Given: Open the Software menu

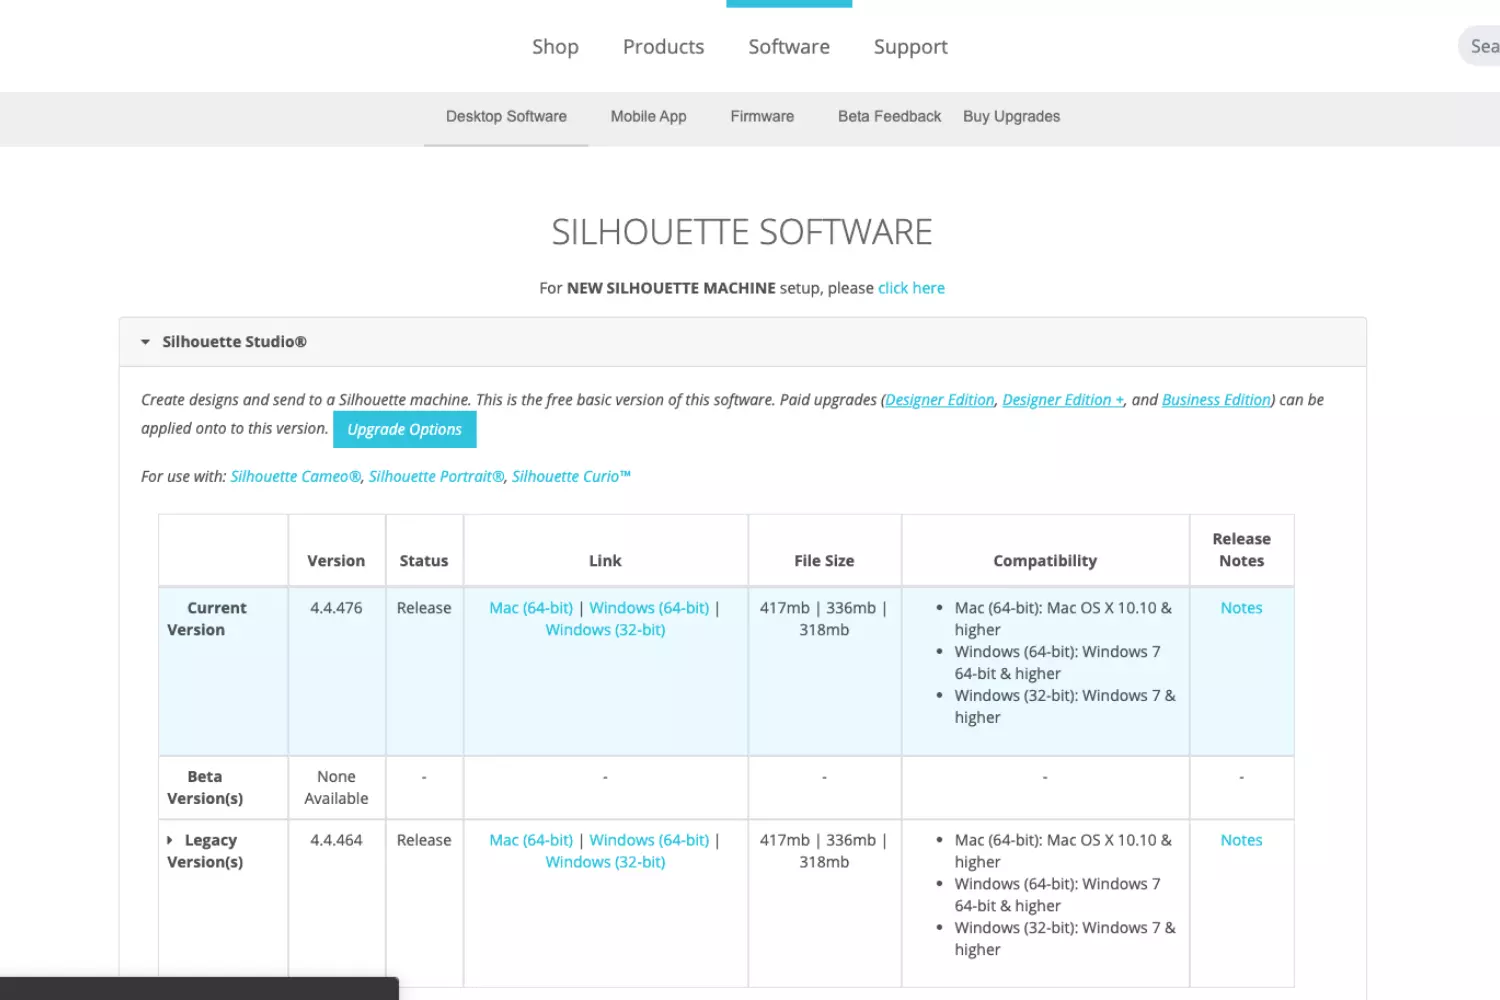Looking at the screenshot, I should click(x=789, y=47).
